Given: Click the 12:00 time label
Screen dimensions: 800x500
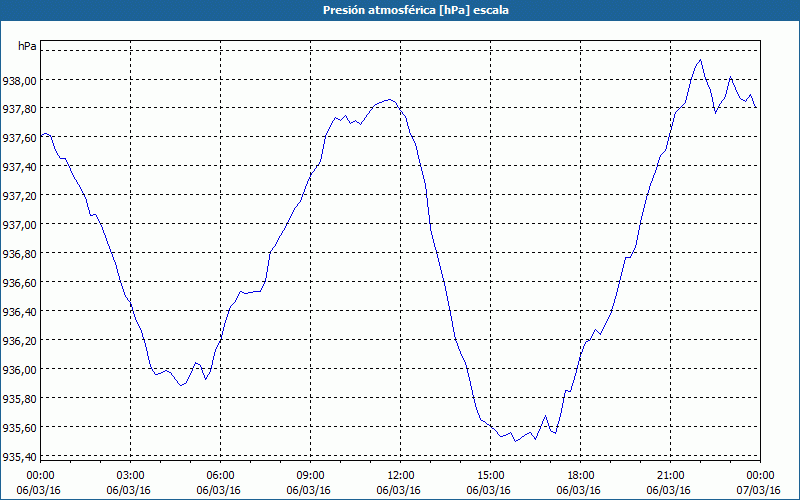Looking at the screenshot, I should [x=401, y=476].
